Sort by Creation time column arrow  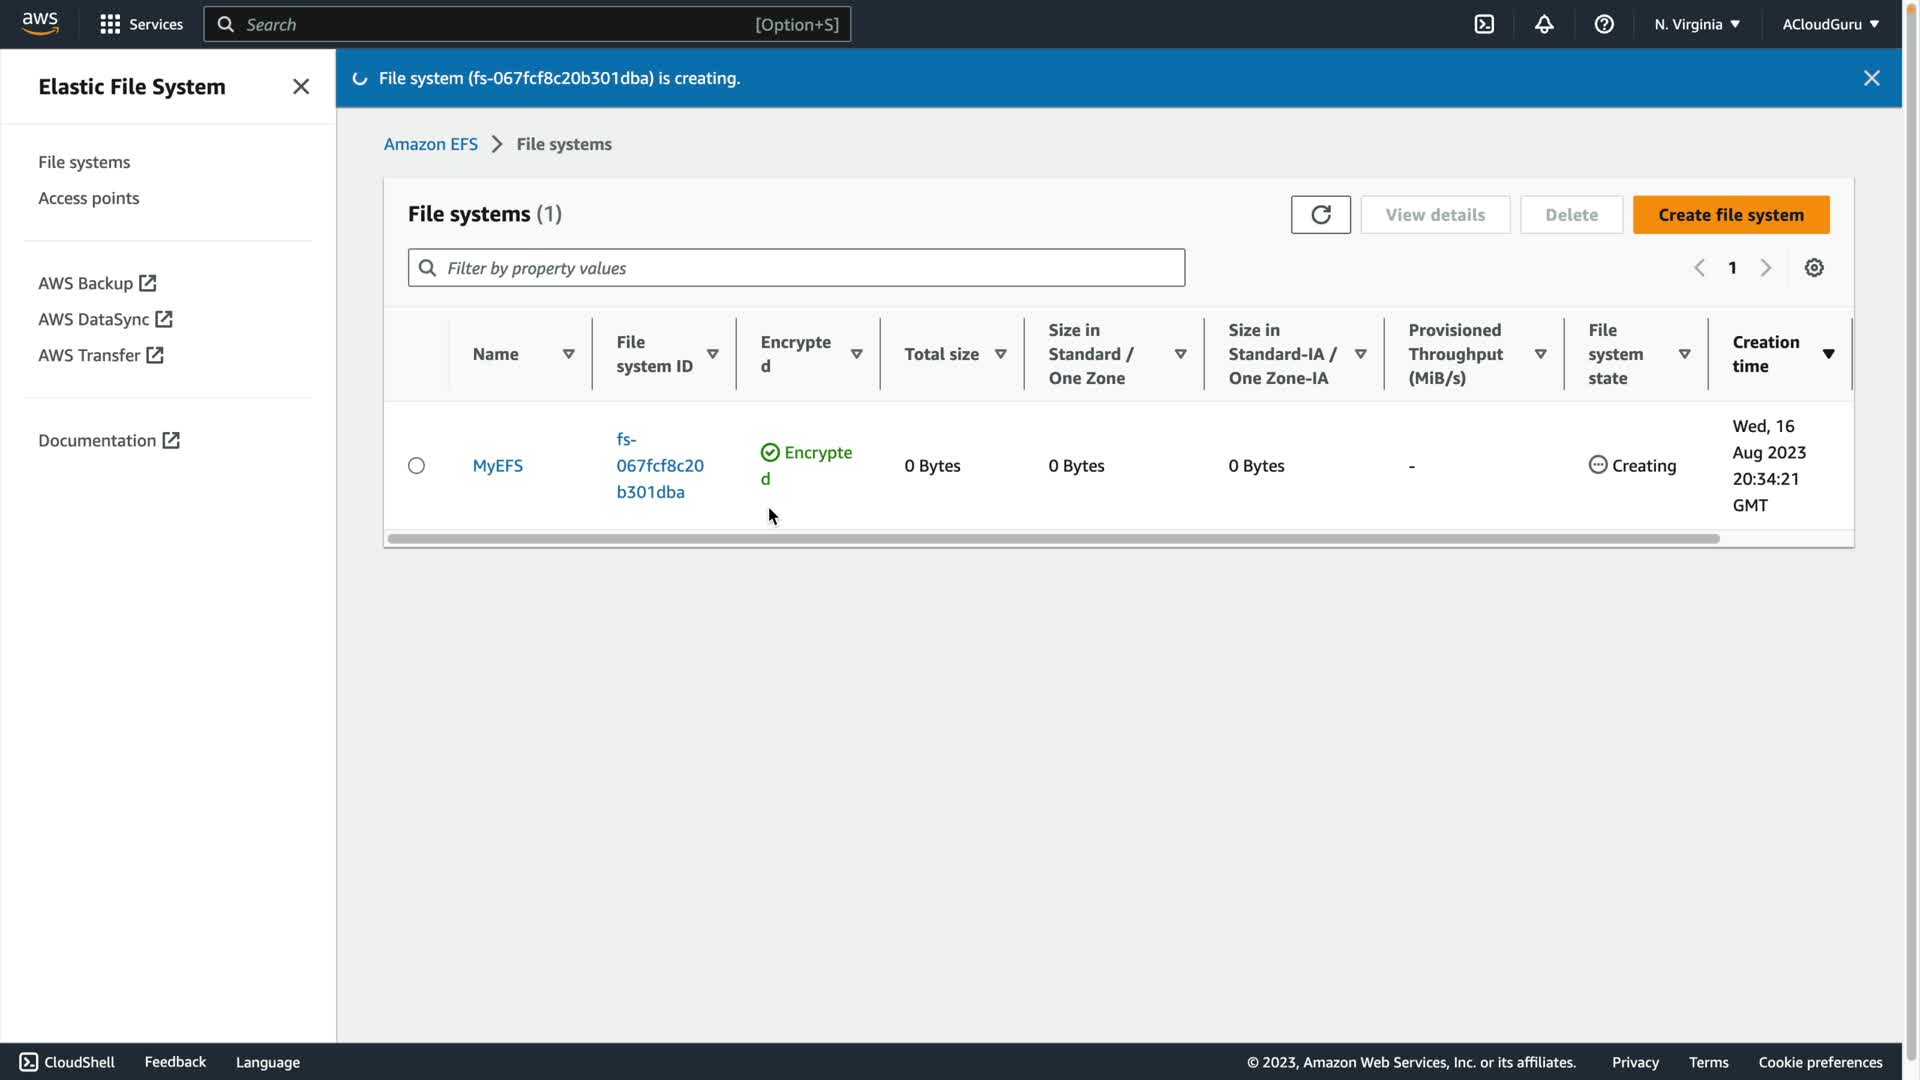(x=1828, y=354)
